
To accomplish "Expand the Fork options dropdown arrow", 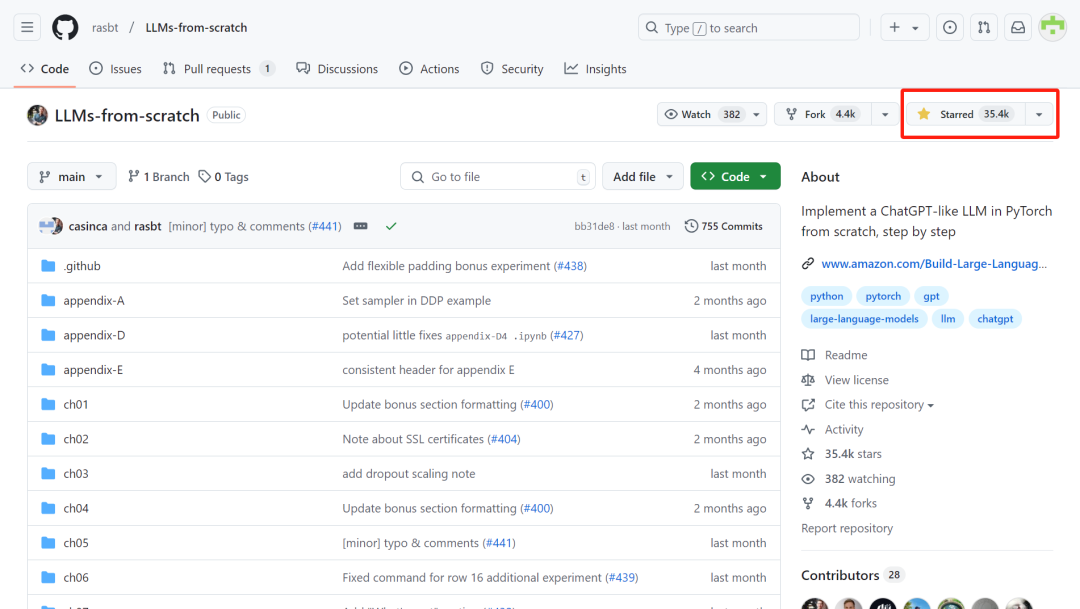I will click(885, 114).
